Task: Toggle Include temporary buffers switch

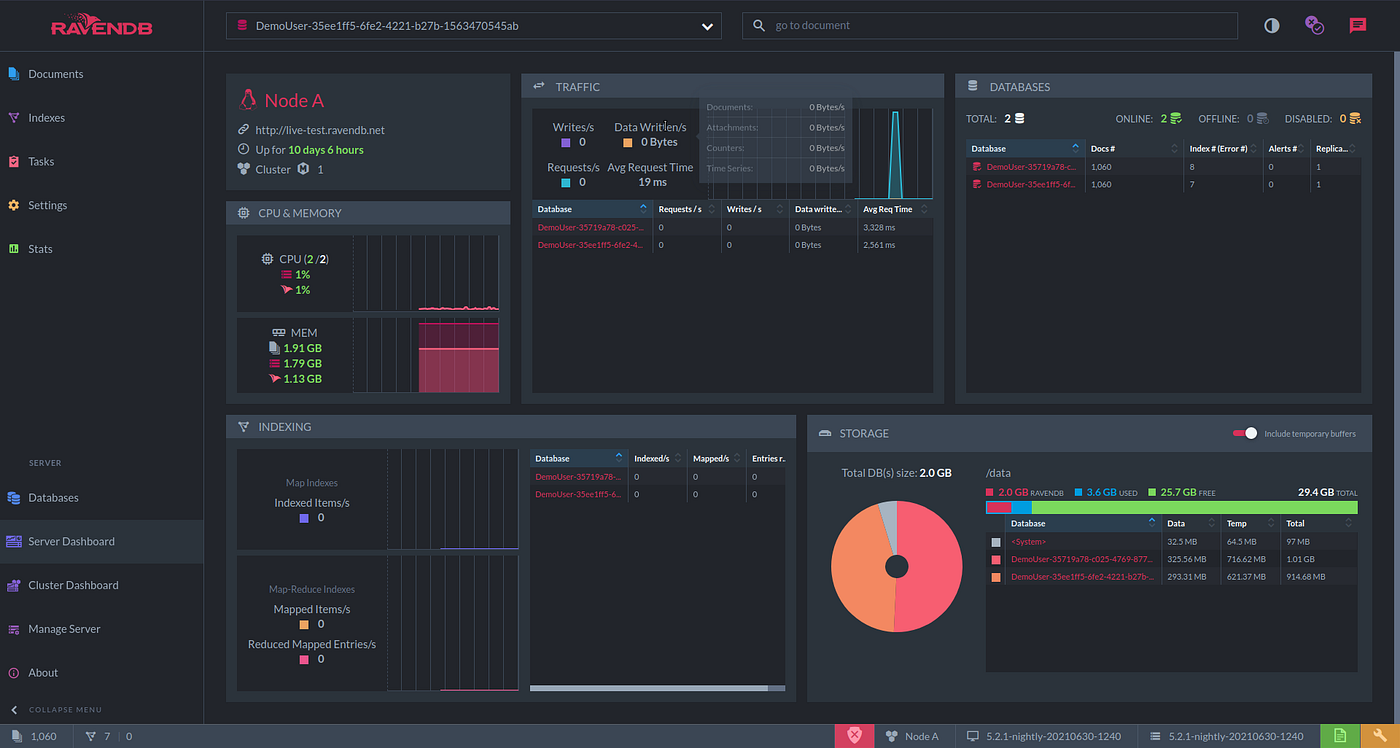Action: point(1245,433)
